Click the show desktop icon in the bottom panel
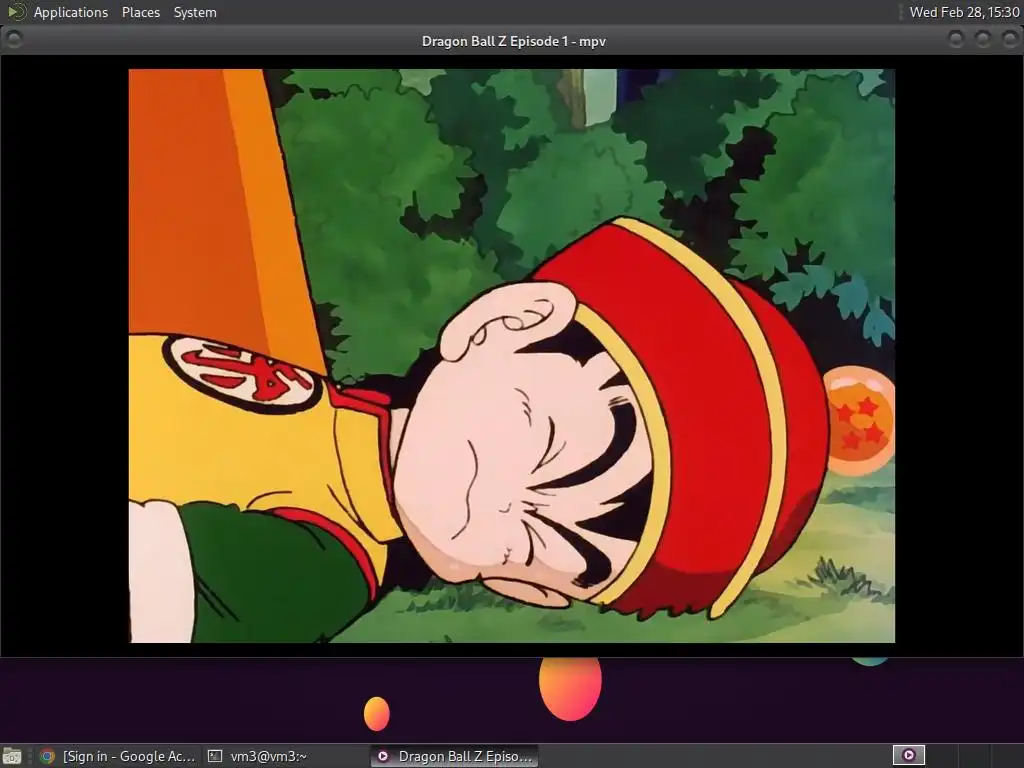 tap(12, 756)
